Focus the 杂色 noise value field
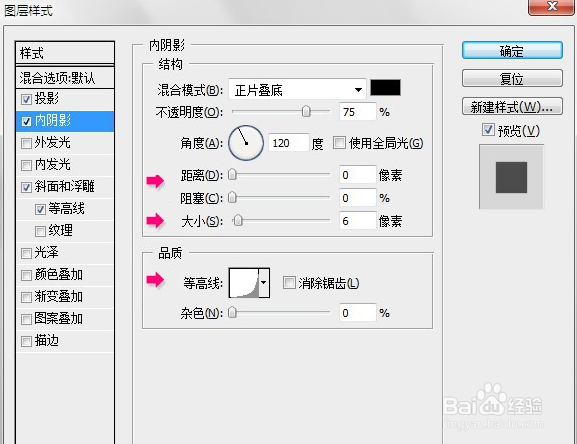Screen dimensions: 577x444 (358, 313)
